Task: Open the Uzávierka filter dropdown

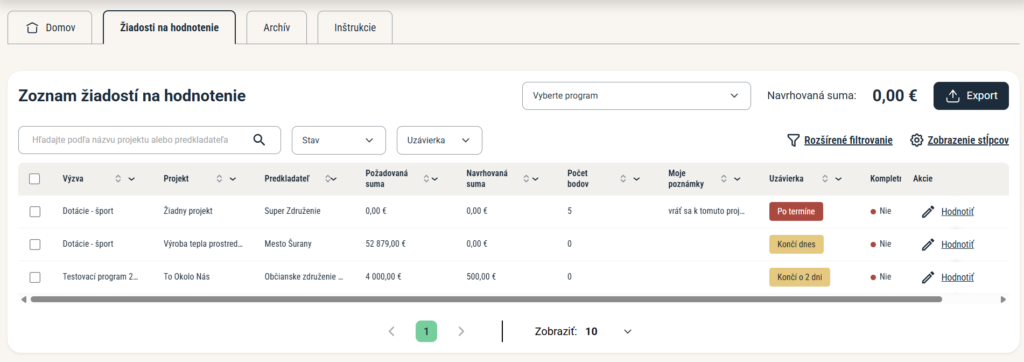Action: pyautogui.click(x=440, y=140)
